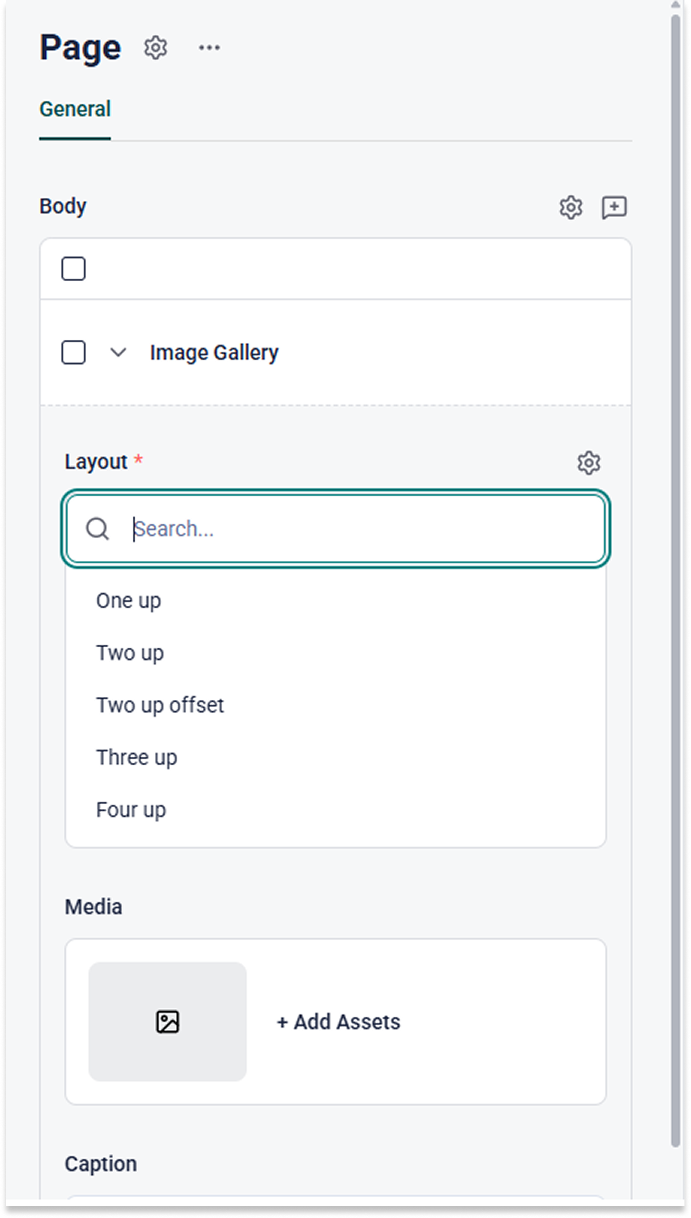Select the Three up layout option

[x=137, y=757]
